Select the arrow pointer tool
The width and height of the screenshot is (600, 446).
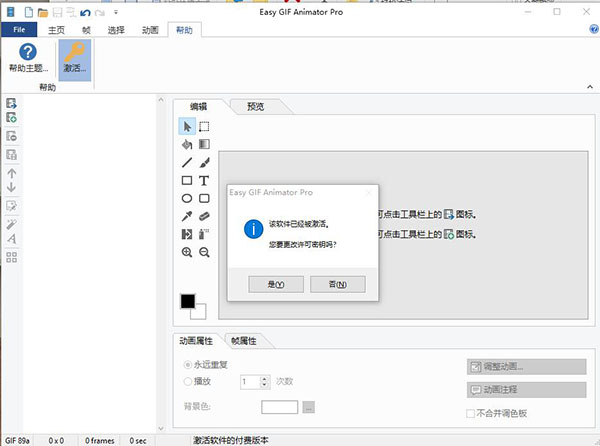coord(187,126)
